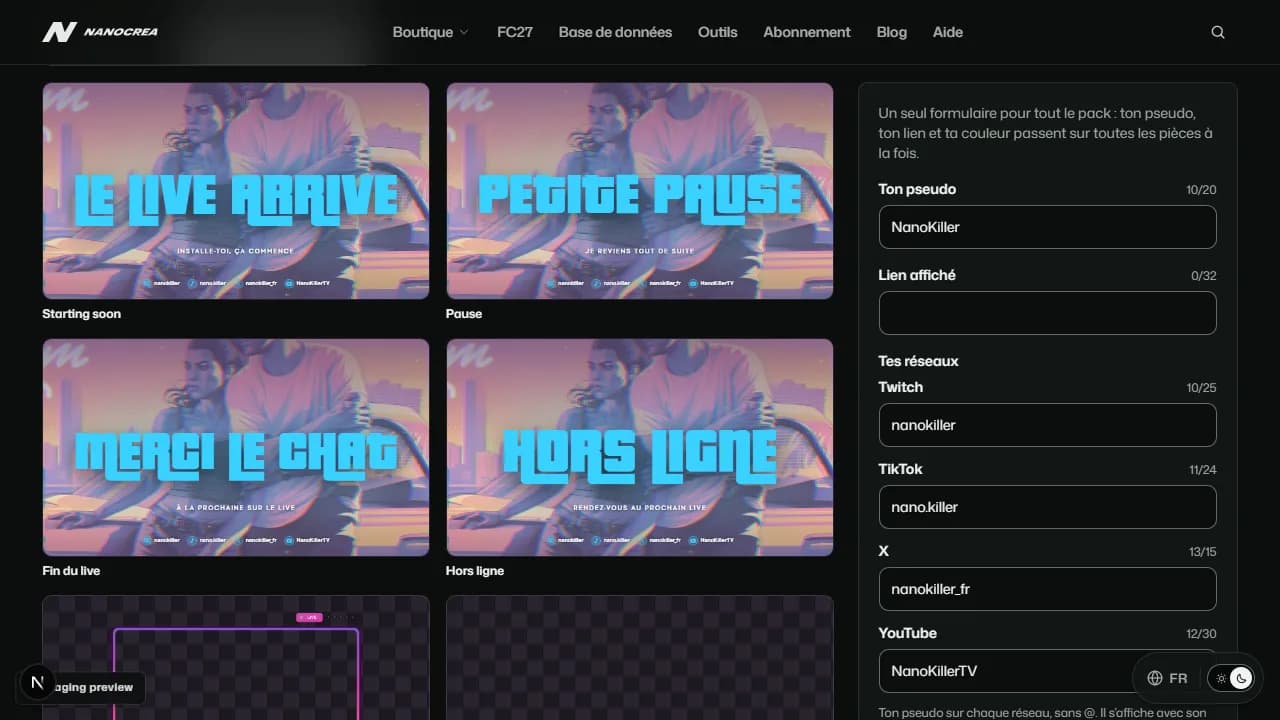Toggle the light/dark theme switch

tap(1232, 678)
